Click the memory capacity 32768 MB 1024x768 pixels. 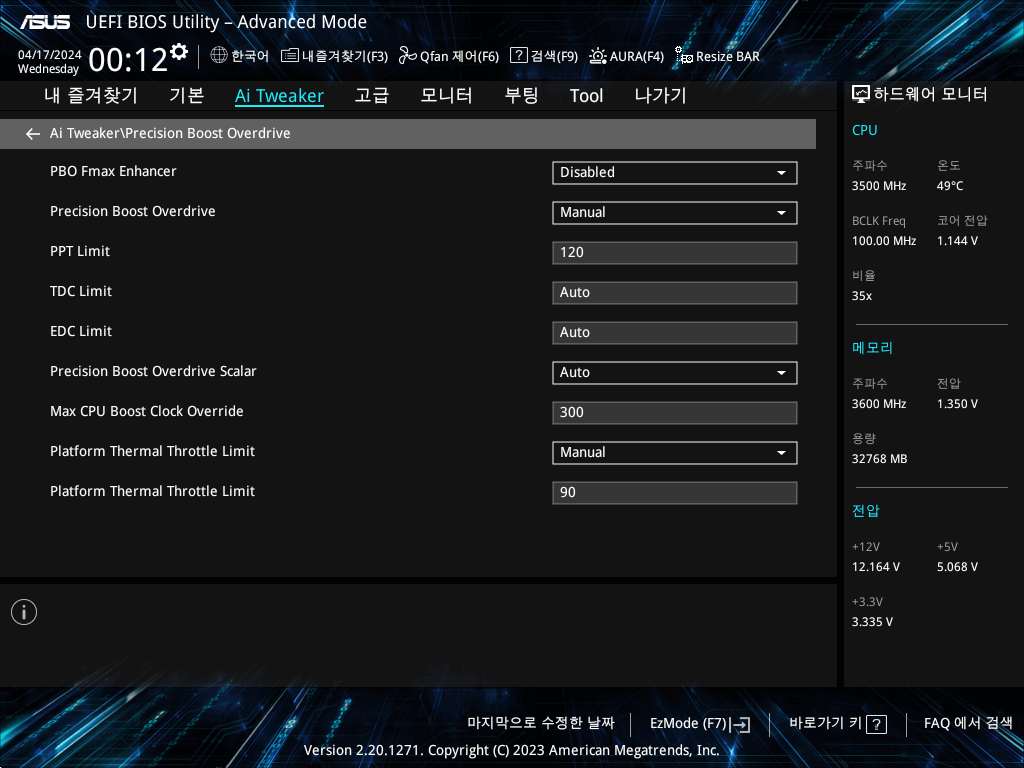coord(879,459)
